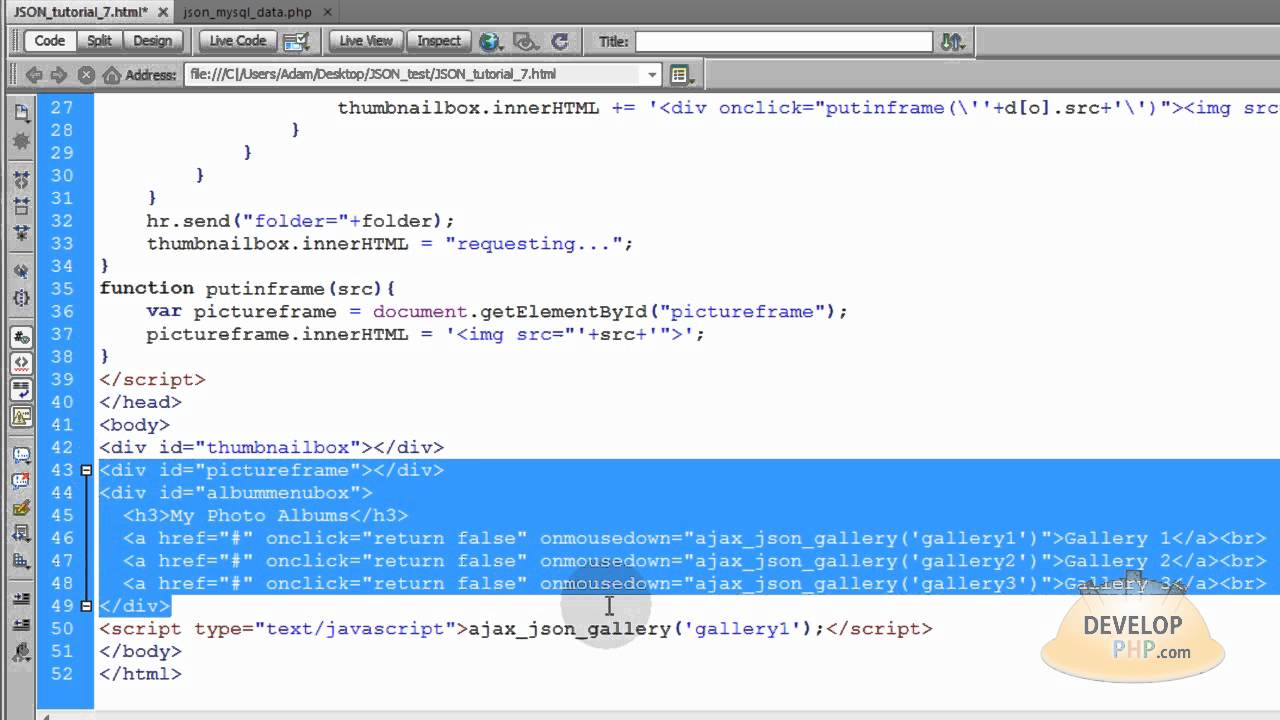This screenshot has height=720, width=1280.
Task: Collapse the code block at line 43
Action: tap(86, 470)
